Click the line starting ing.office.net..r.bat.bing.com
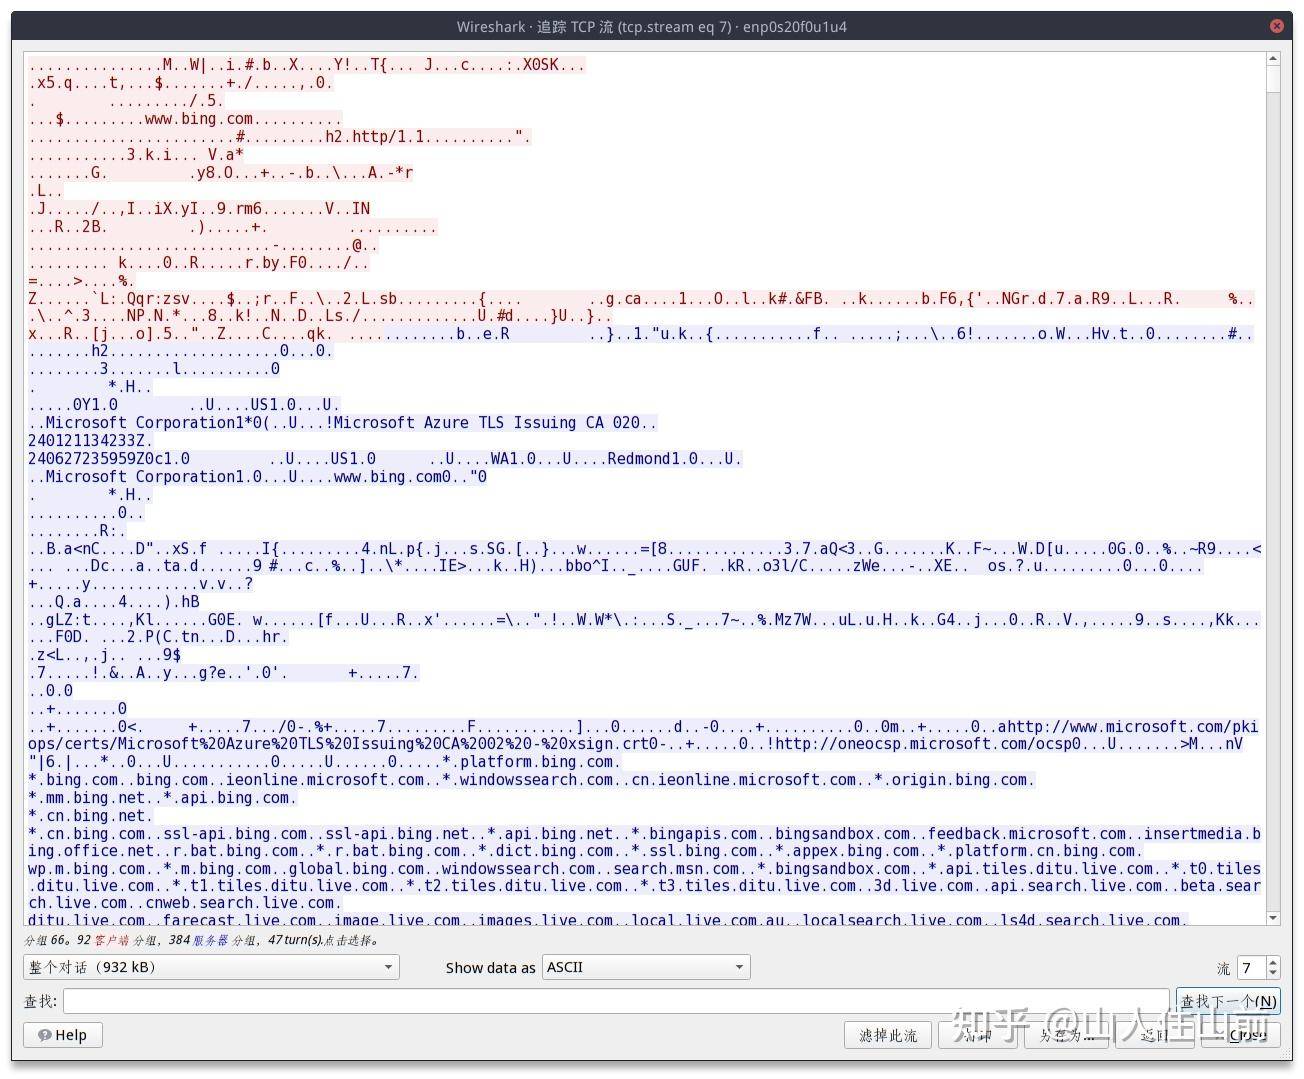The image size is (1304, 1079). (x=586, y=851)
